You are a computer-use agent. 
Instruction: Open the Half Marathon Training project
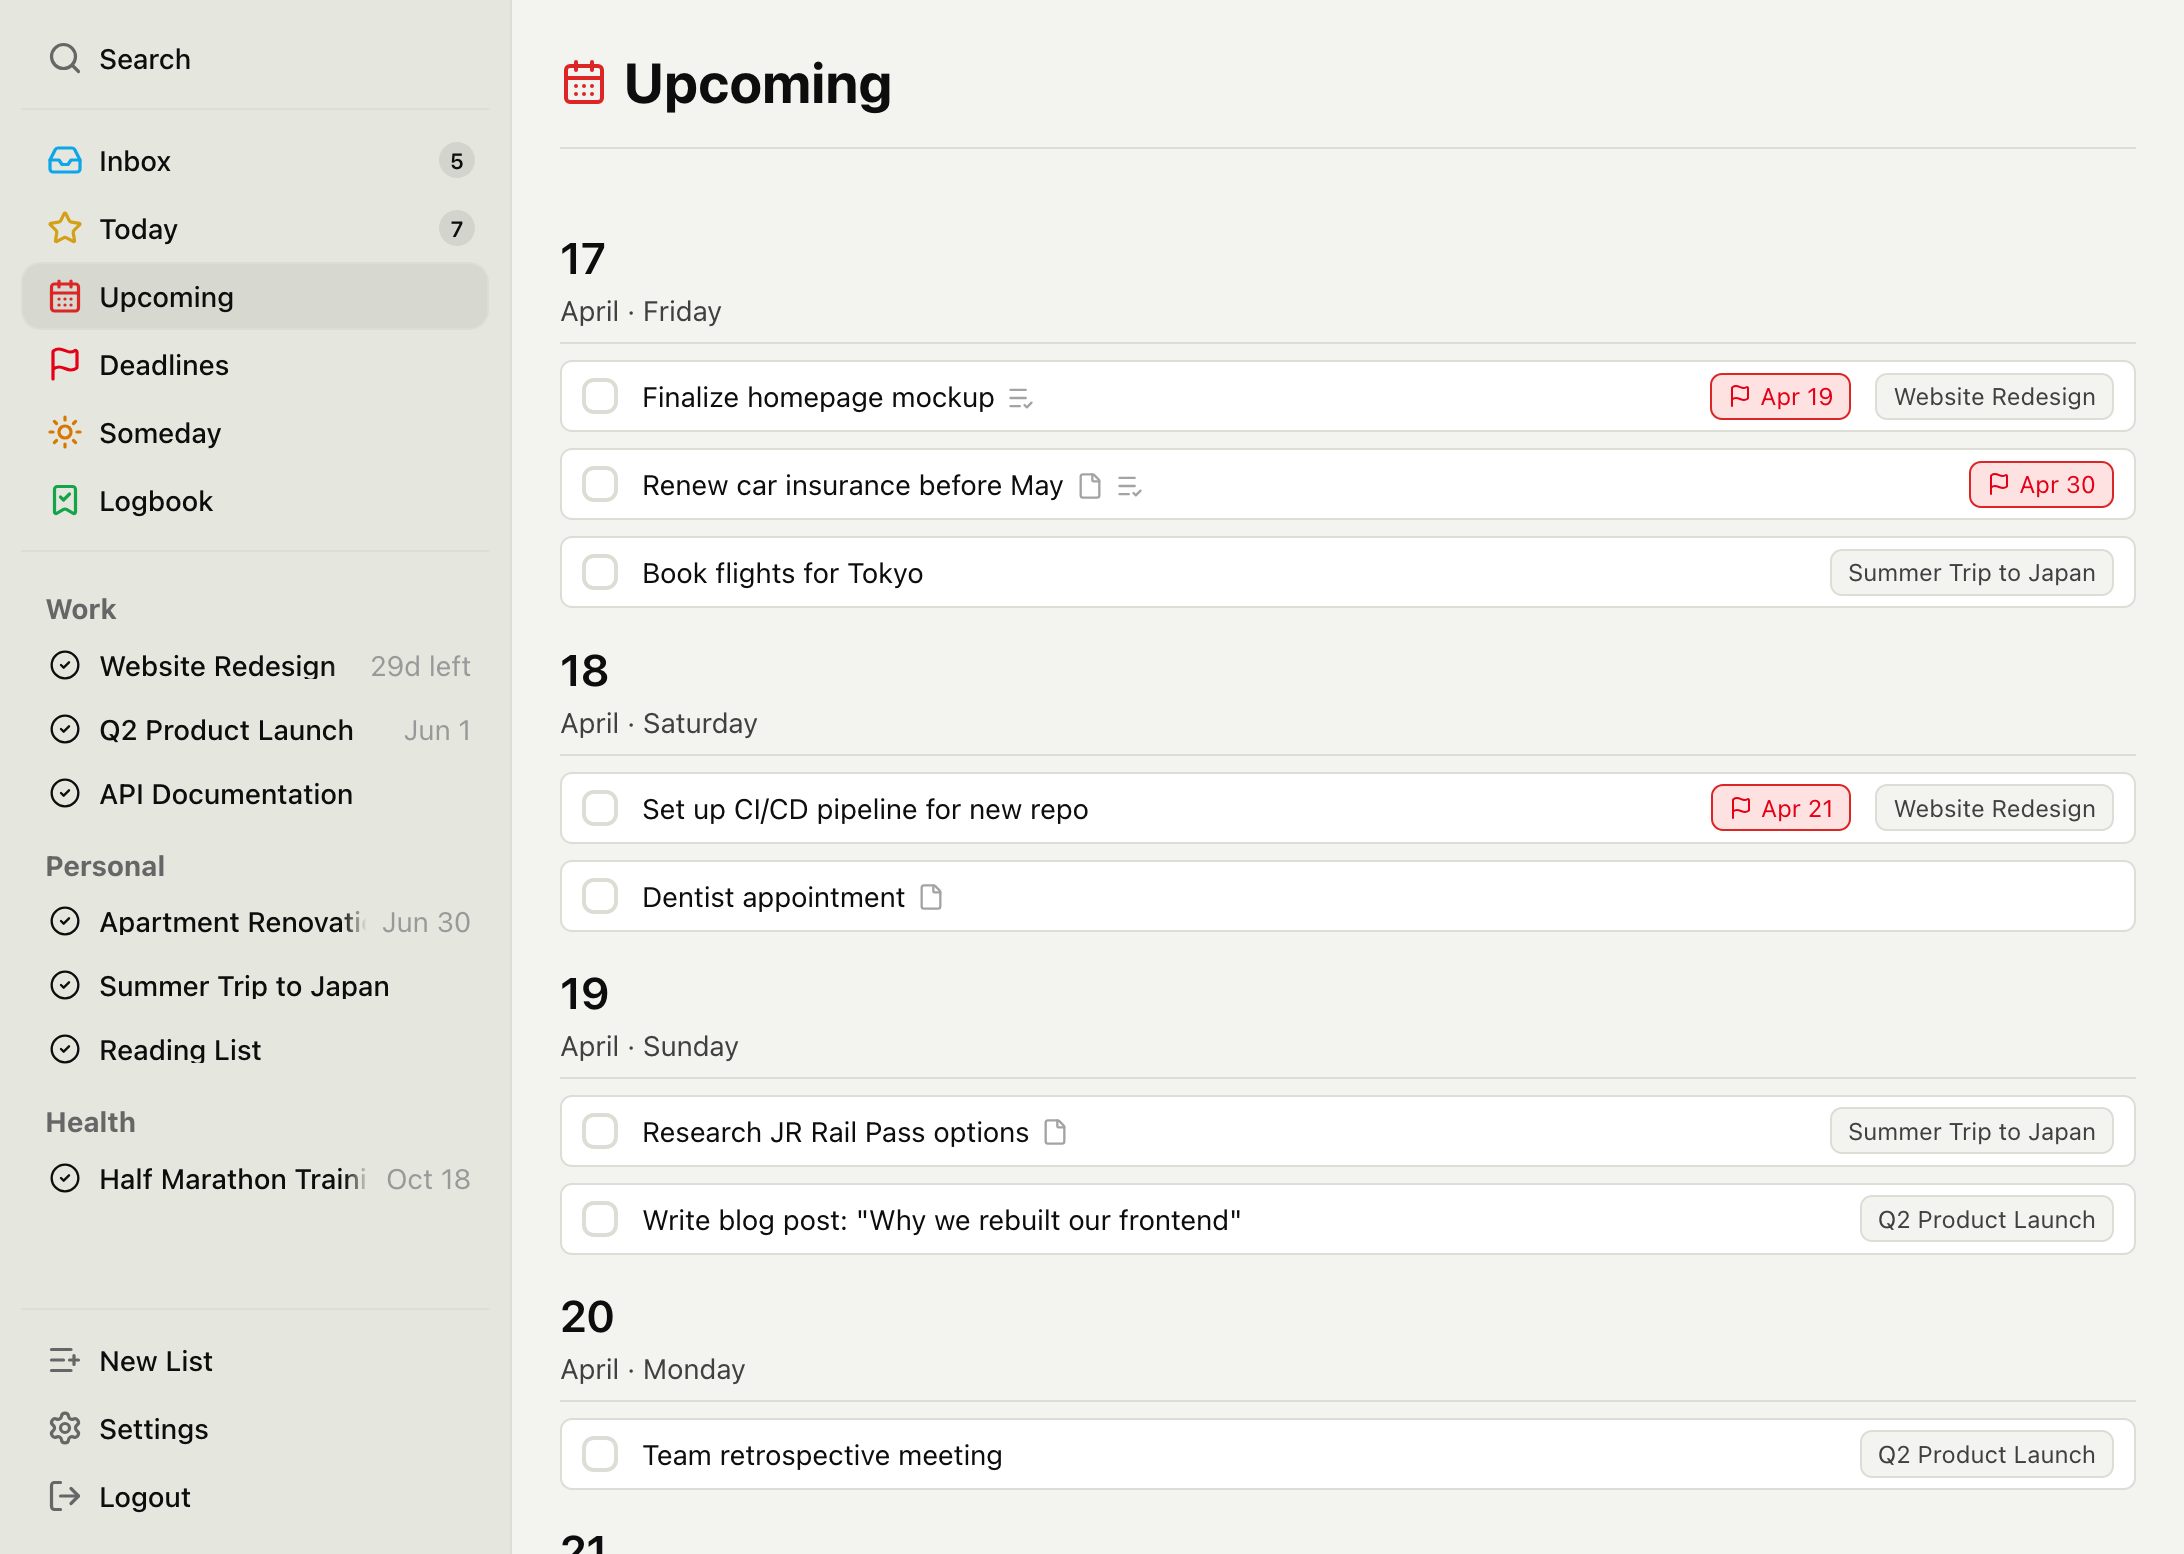255,1179
